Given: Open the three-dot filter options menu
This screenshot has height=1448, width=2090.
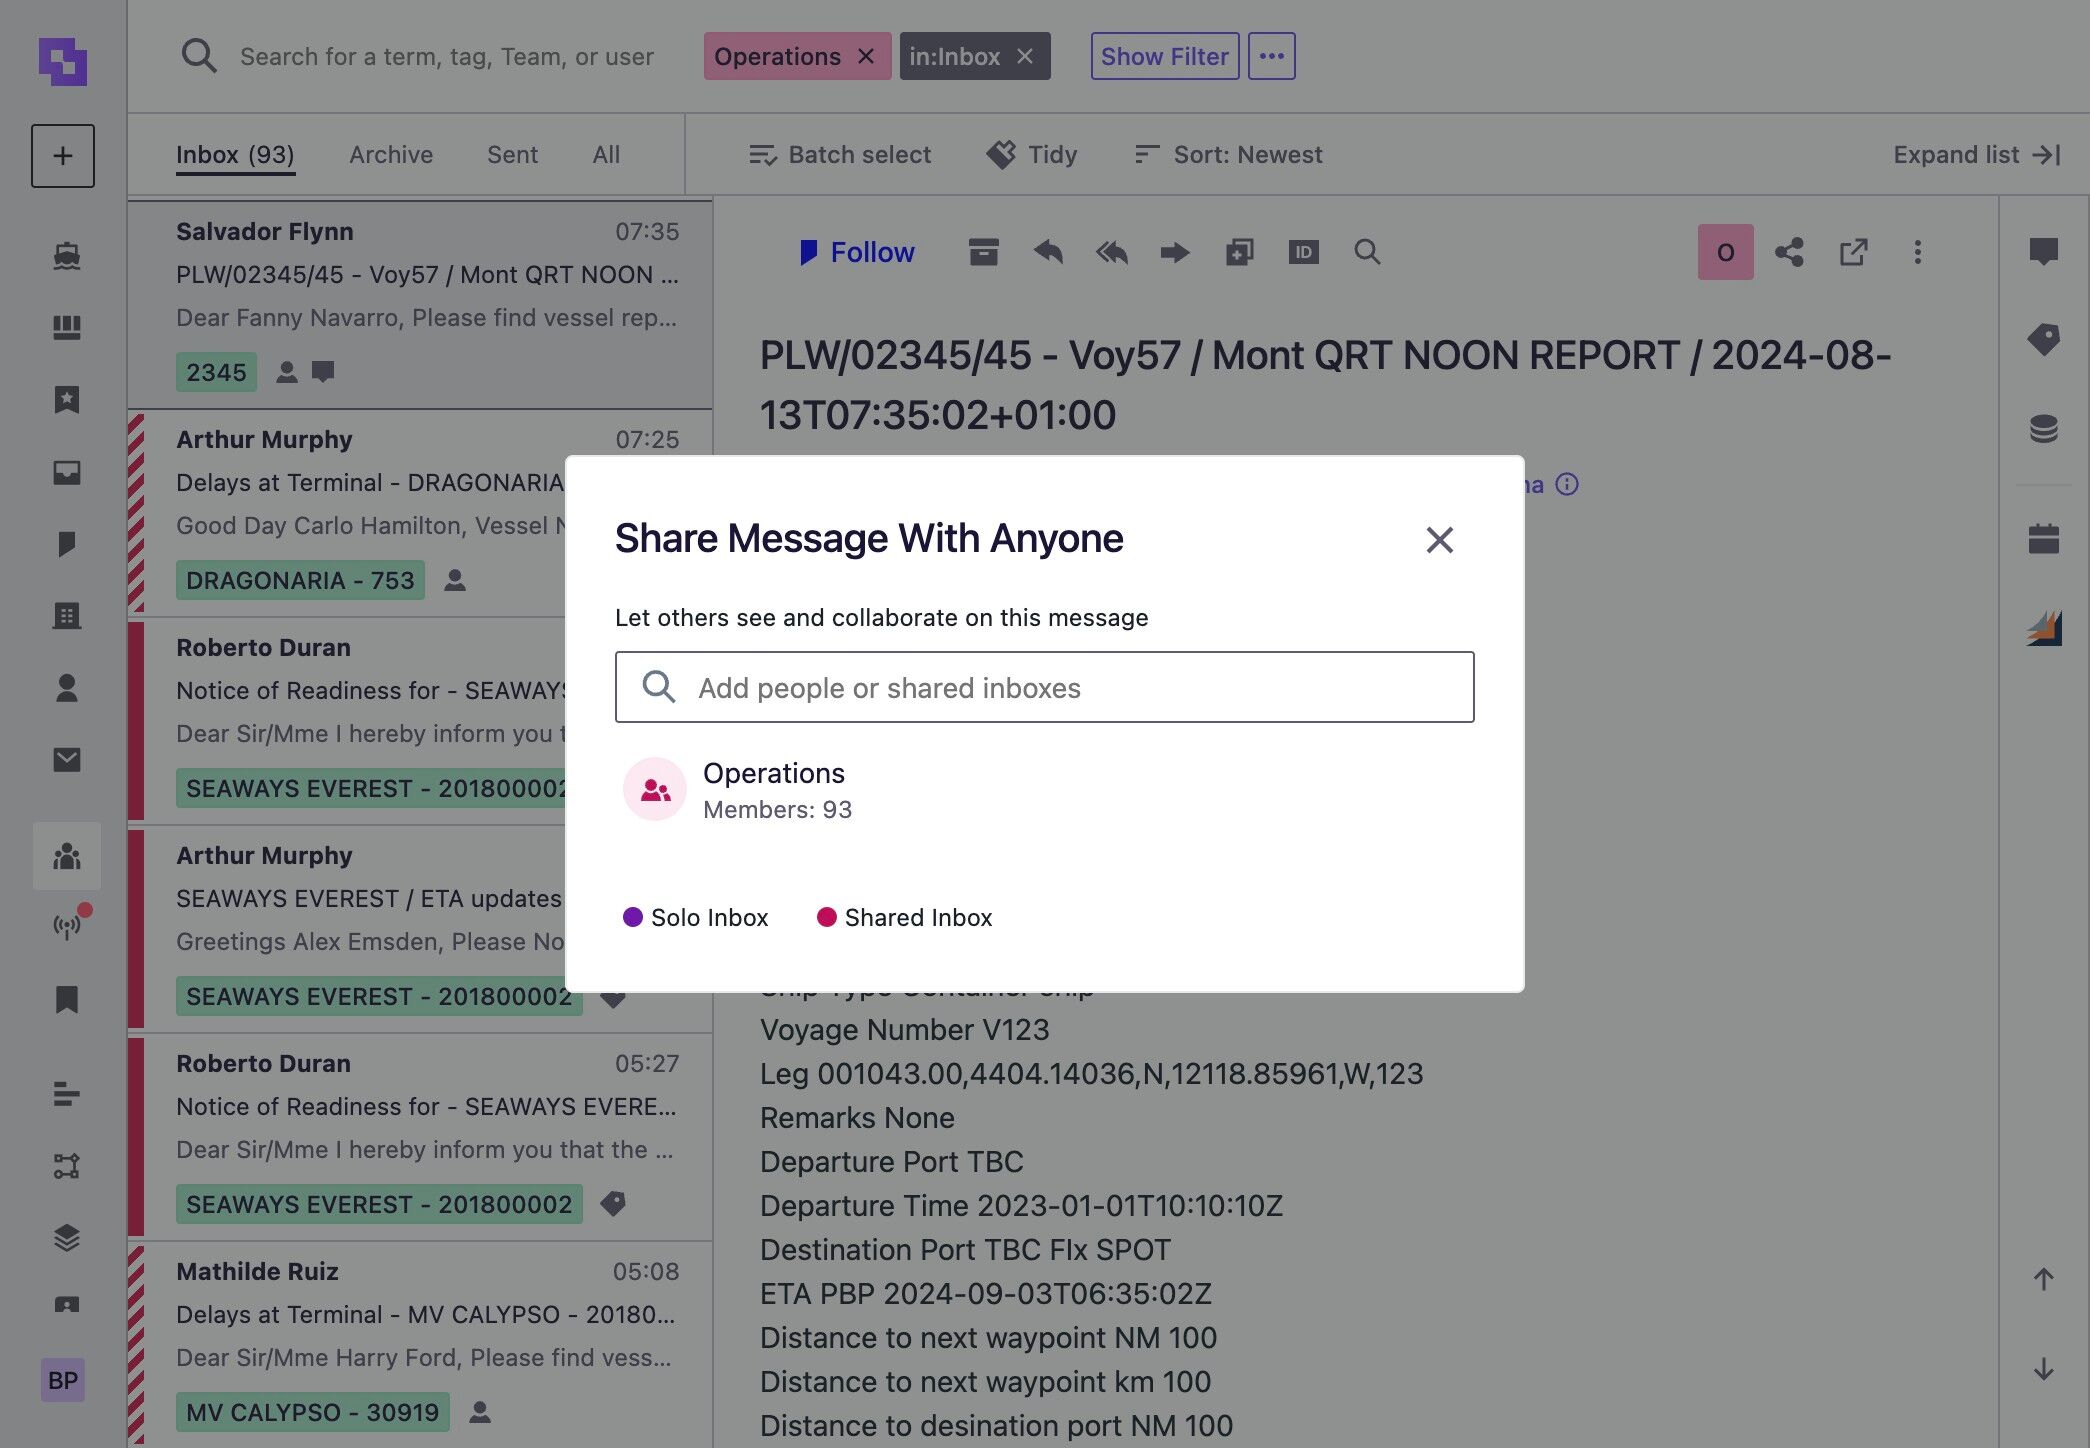Looking at the screenshot, I should click(1271, 56).
